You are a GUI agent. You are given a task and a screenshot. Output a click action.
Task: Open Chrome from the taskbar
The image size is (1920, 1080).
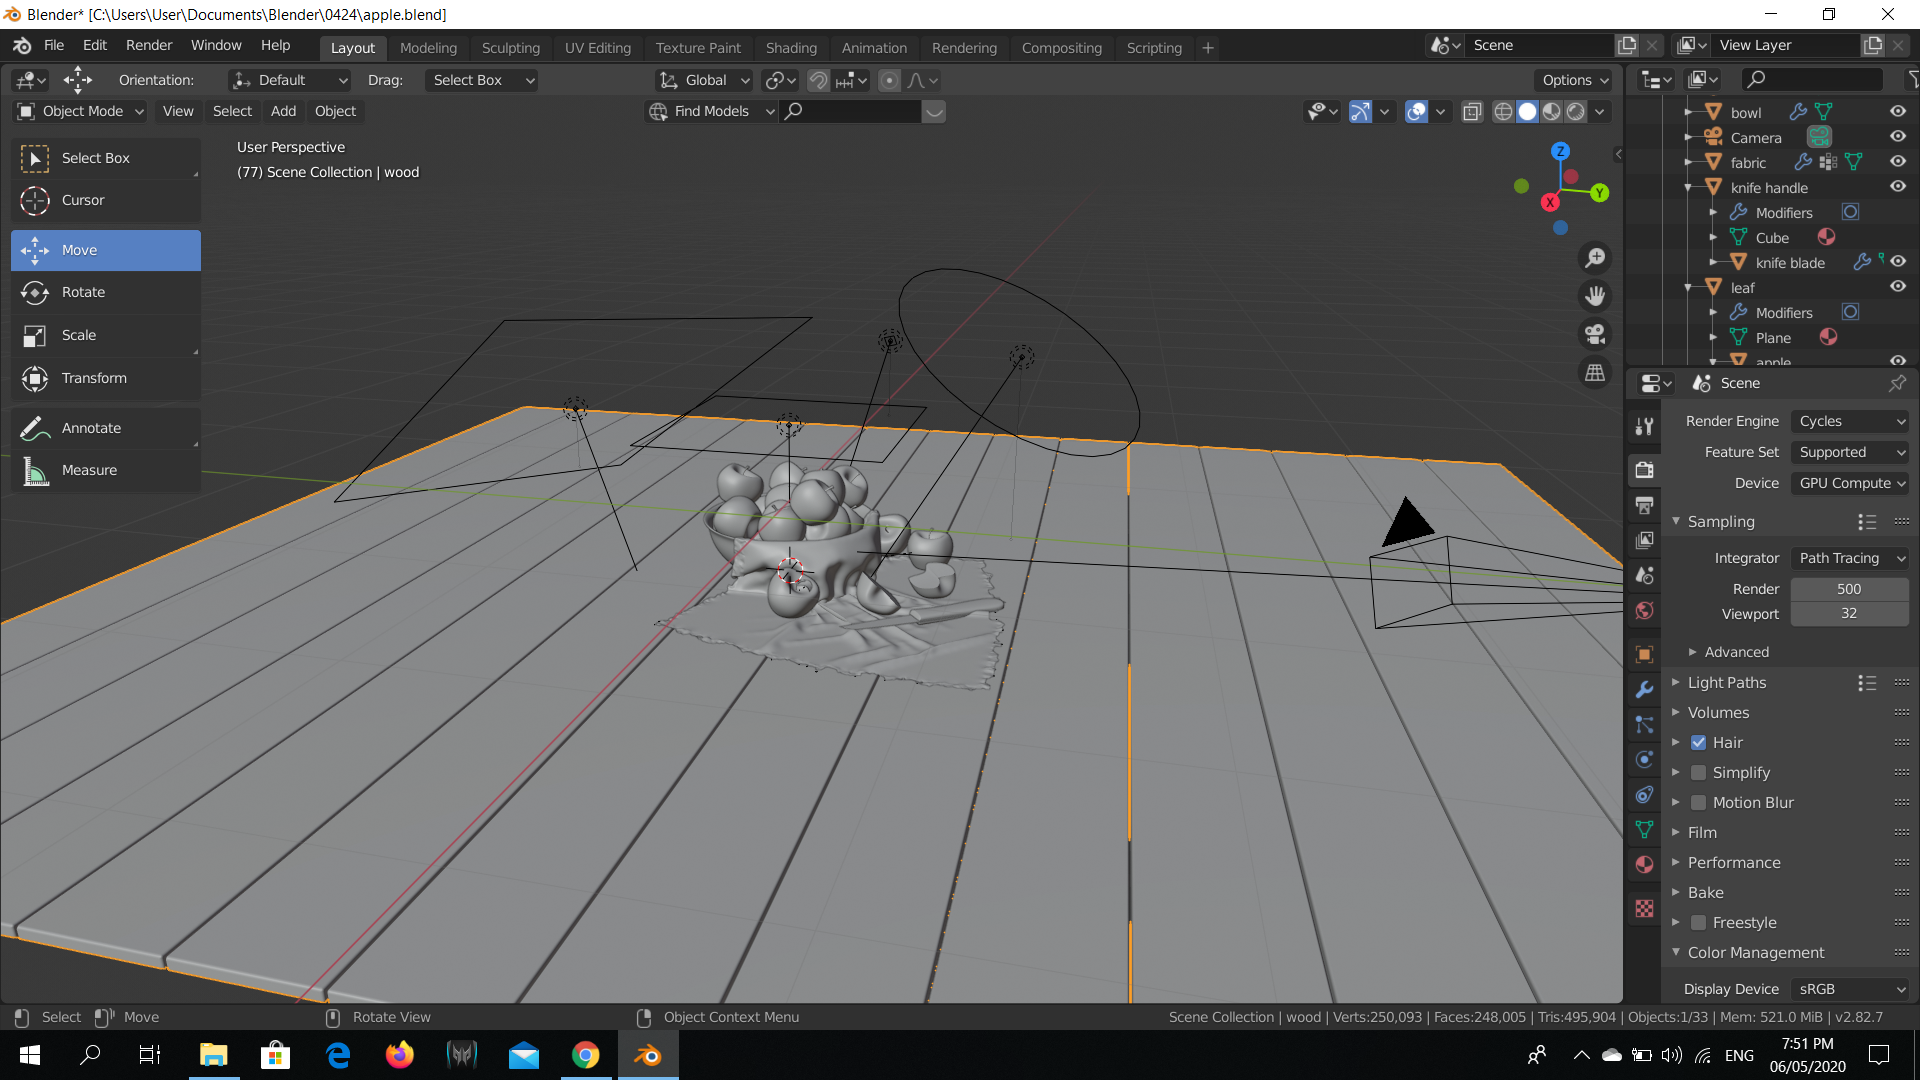[x=585, y=1055]
